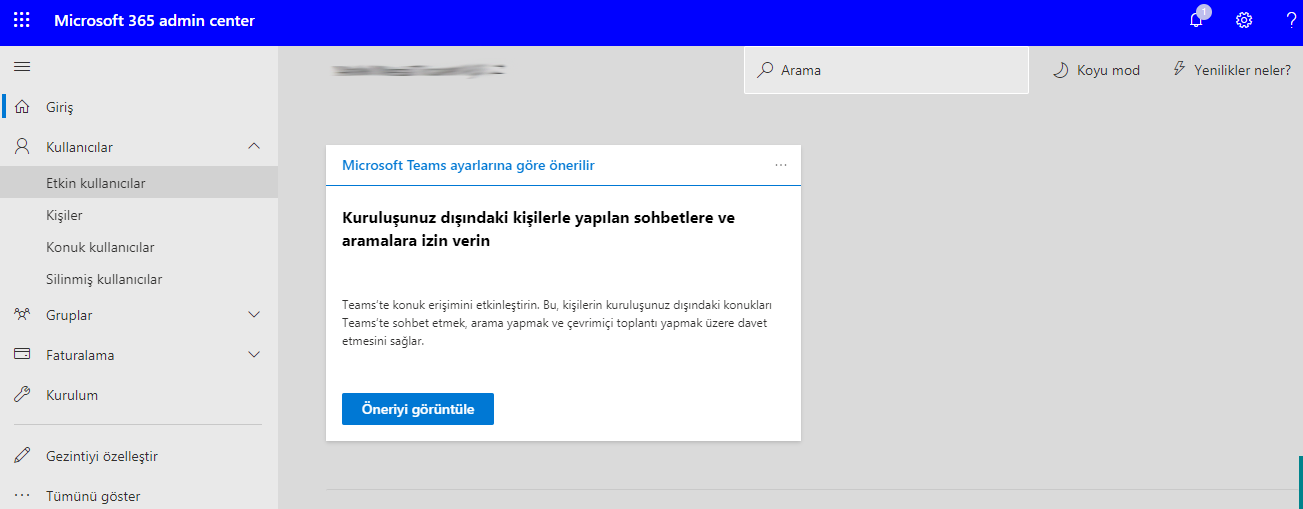Click the Giriş home icon
1303x509 pixels.
[22, 107]
